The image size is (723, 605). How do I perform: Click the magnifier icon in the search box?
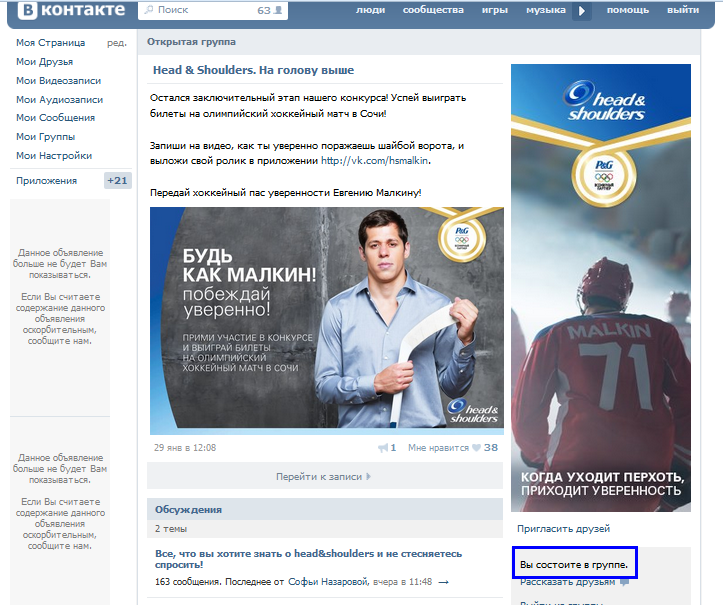(148, 10)
